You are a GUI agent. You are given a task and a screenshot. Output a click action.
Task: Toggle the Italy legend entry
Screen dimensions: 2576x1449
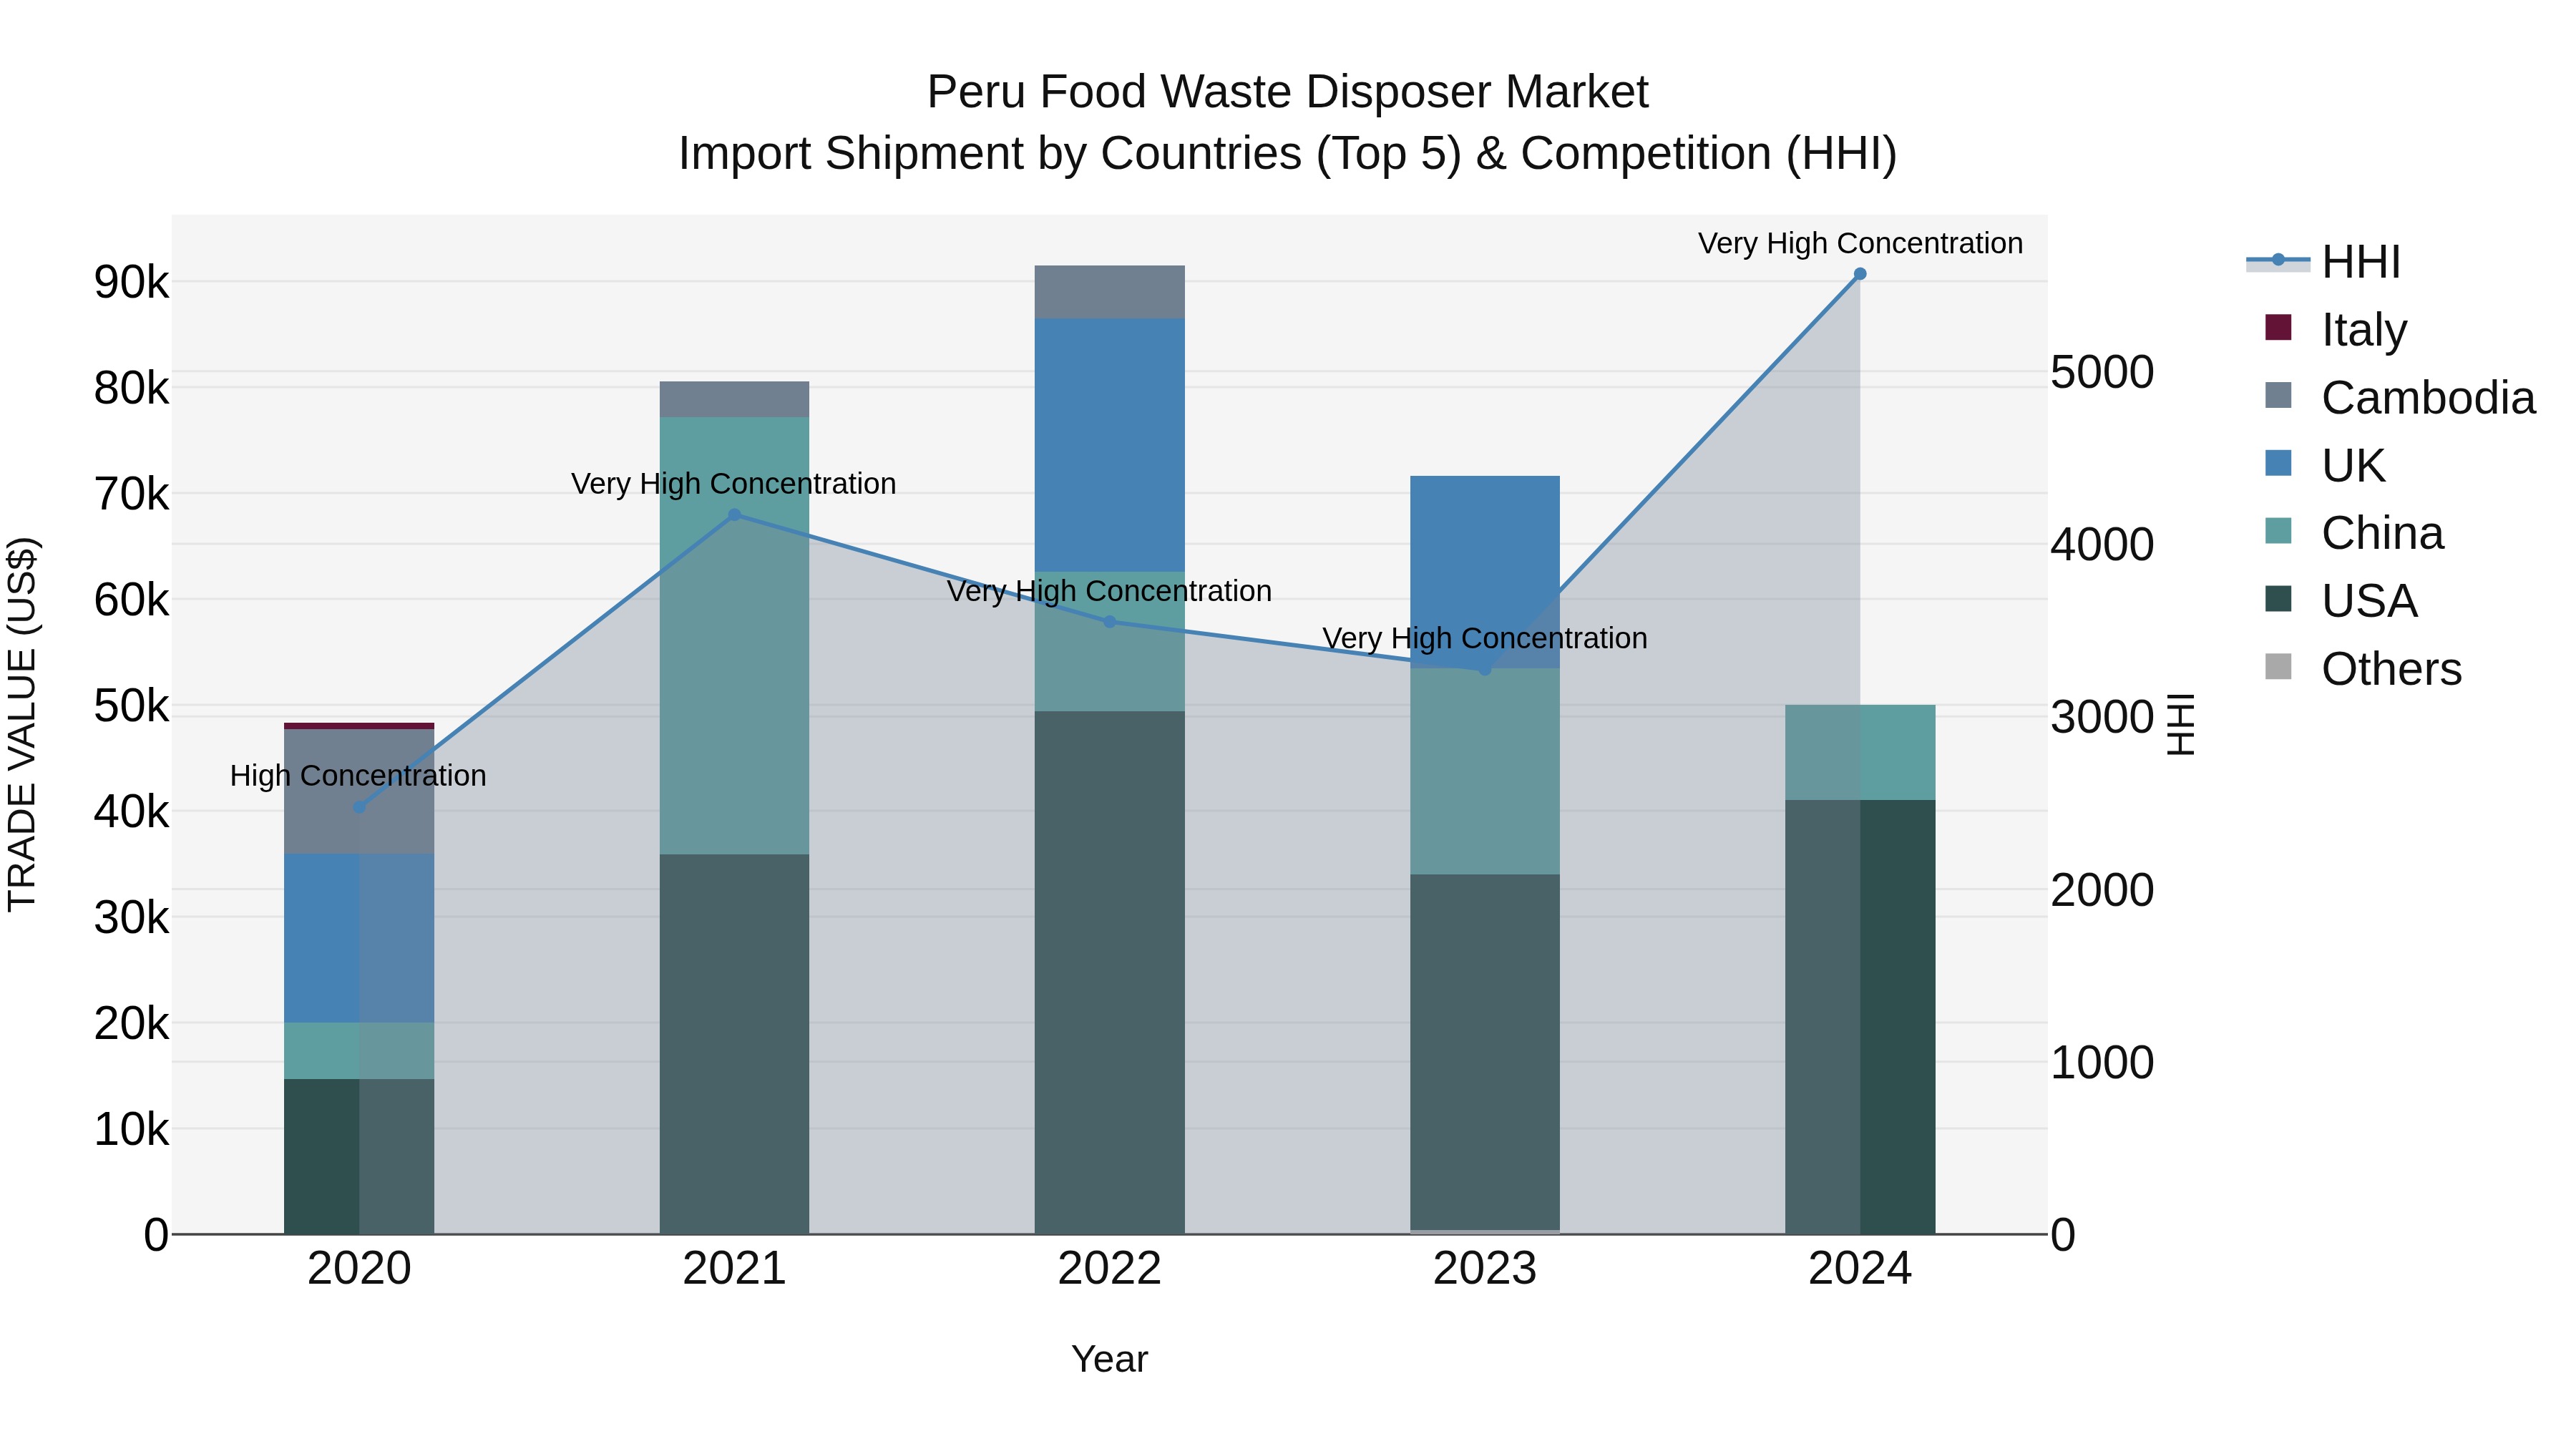[x=2335, y=329]
